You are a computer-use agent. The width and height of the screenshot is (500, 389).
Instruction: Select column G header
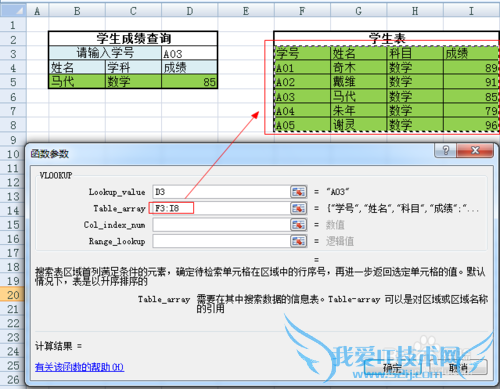tap(359, 11)
